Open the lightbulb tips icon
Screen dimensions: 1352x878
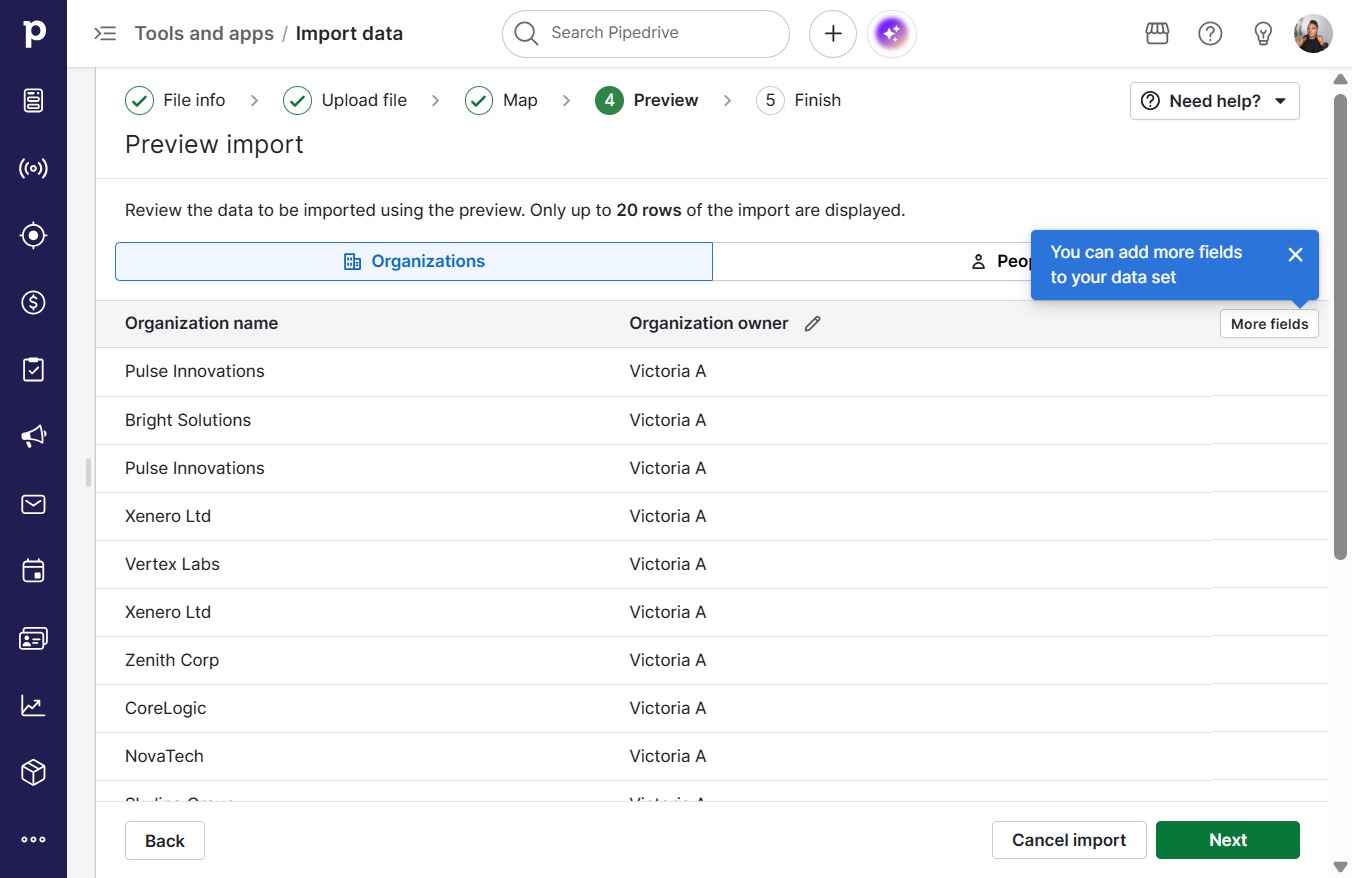coord(1263,34)
